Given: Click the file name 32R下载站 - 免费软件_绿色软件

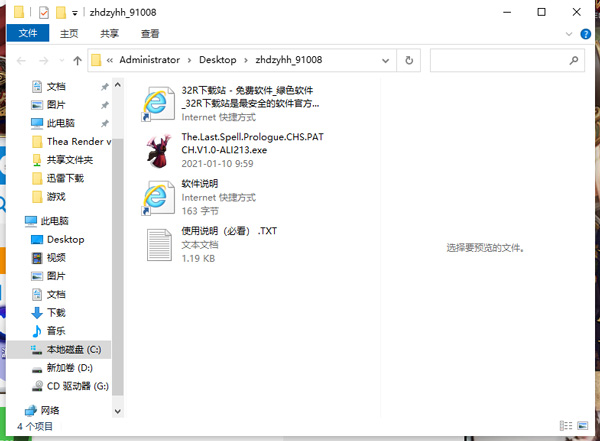Looking at the screenshot, I should tap(250, 97).
